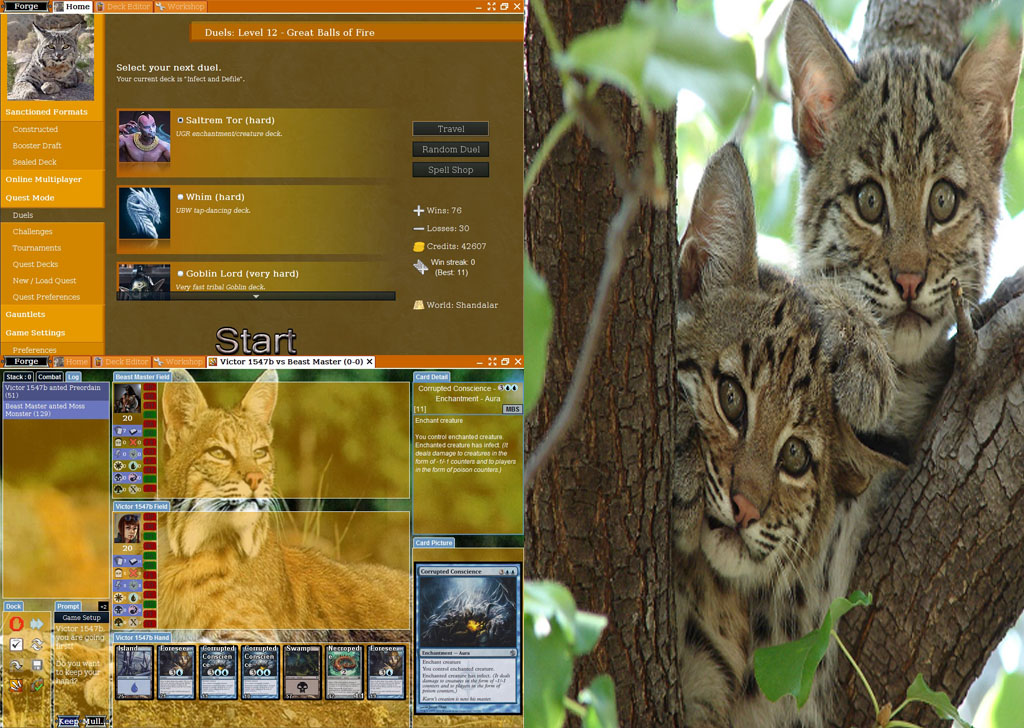Viewport: 1024px width, 728px height.
Task: Click Keep to keep your hand
Action: [68, 721]
